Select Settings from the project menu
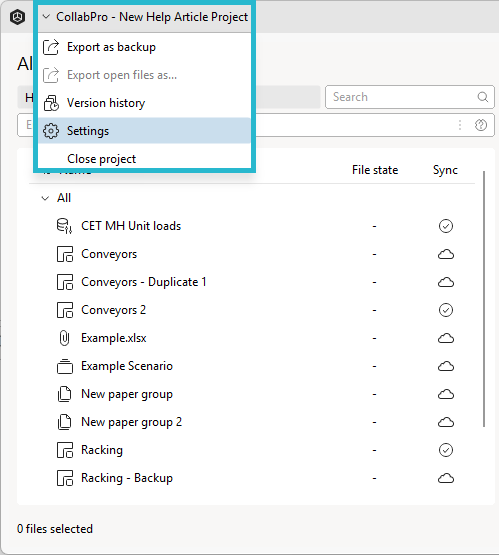The image size is (499, 555). click(x=144, y=131)
